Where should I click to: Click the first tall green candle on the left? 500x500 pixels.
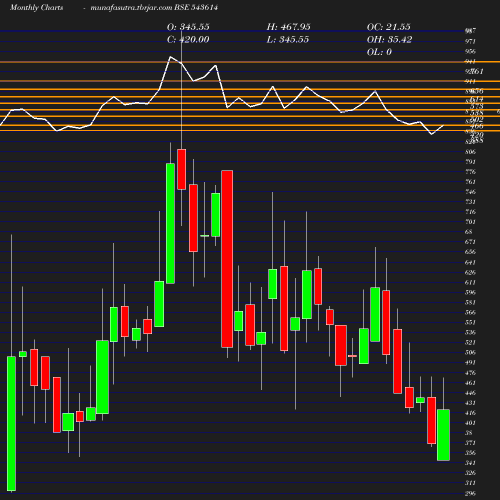pyautogui.click(x=11, y=423)
